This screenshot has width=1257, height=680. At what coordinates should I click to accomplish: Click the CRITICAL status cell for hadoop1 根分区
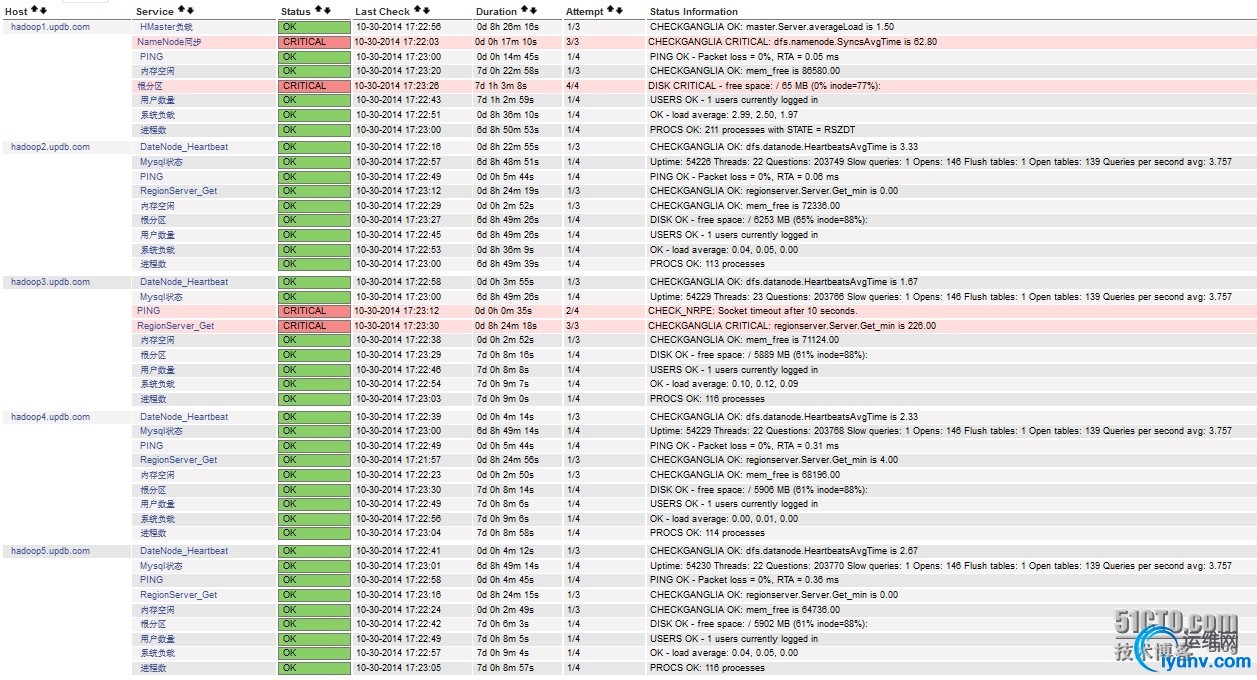(314, 86)
